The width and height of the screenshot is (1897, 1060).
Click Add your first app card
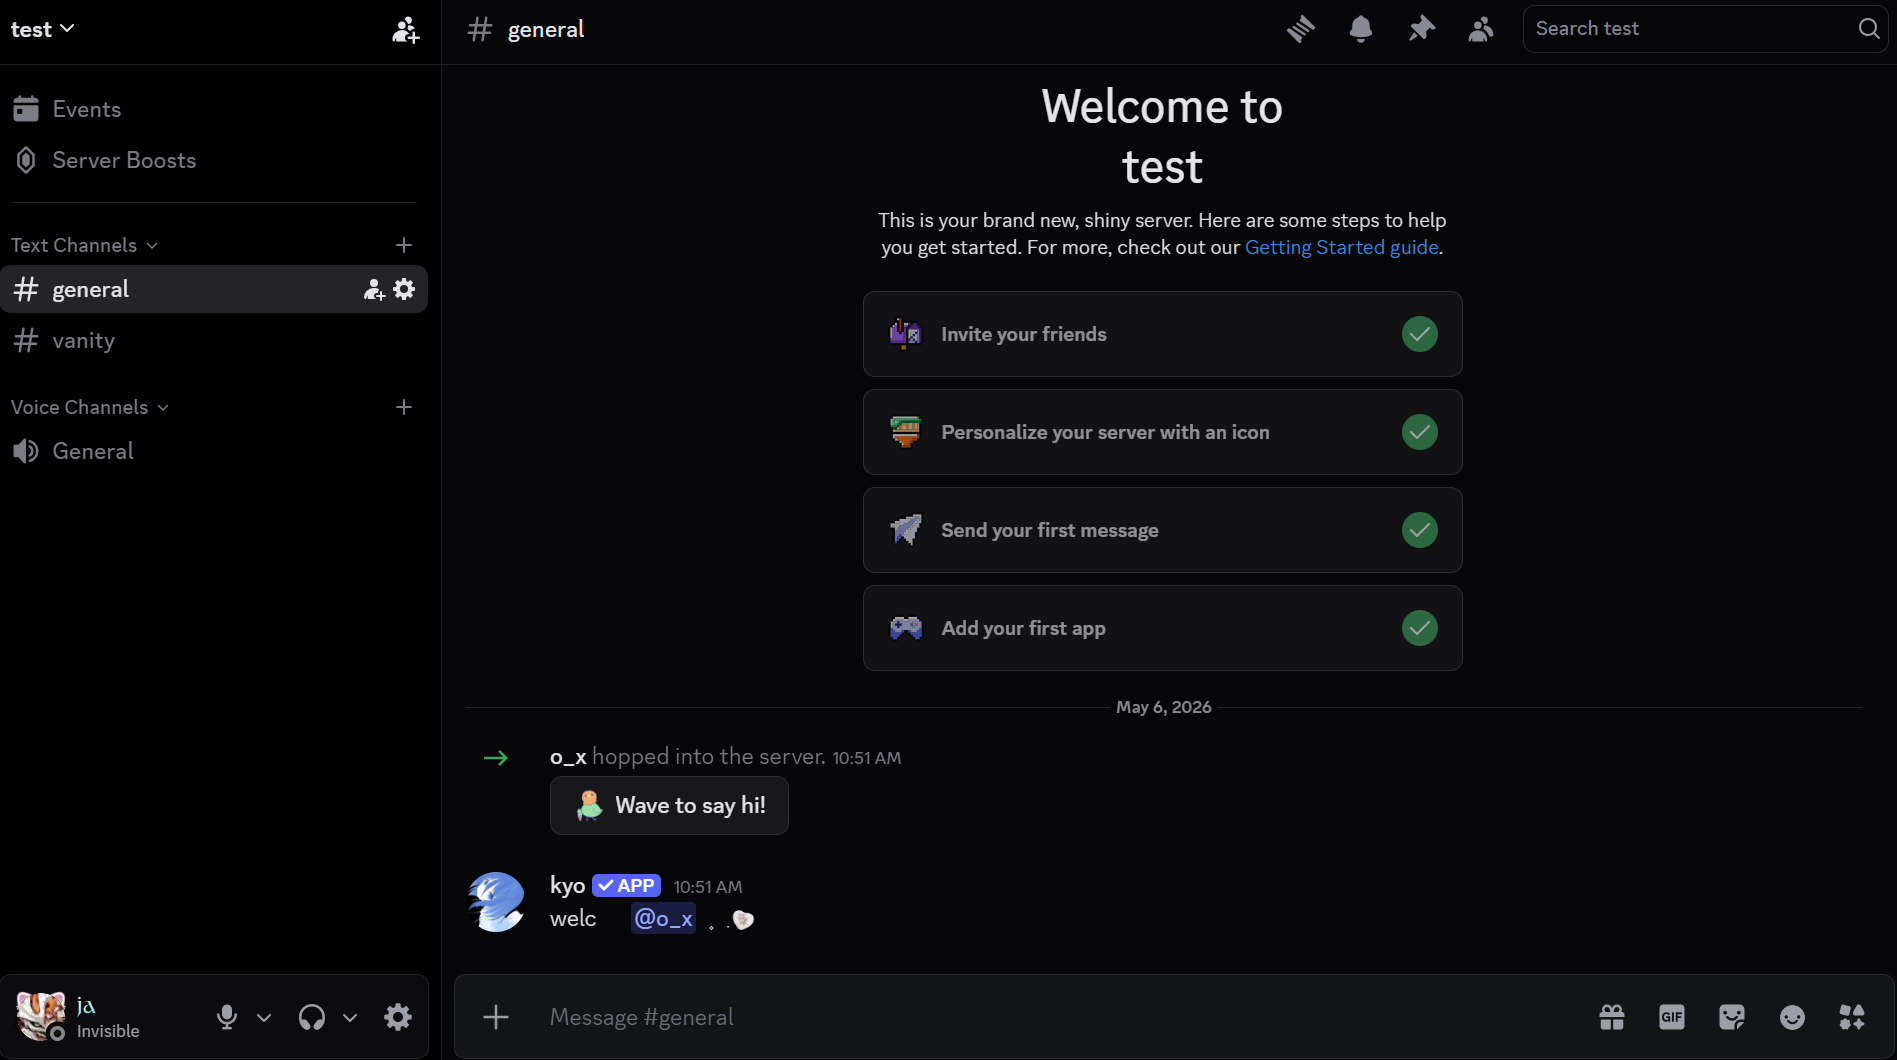pyautogui.click(x=1162, y=628)
